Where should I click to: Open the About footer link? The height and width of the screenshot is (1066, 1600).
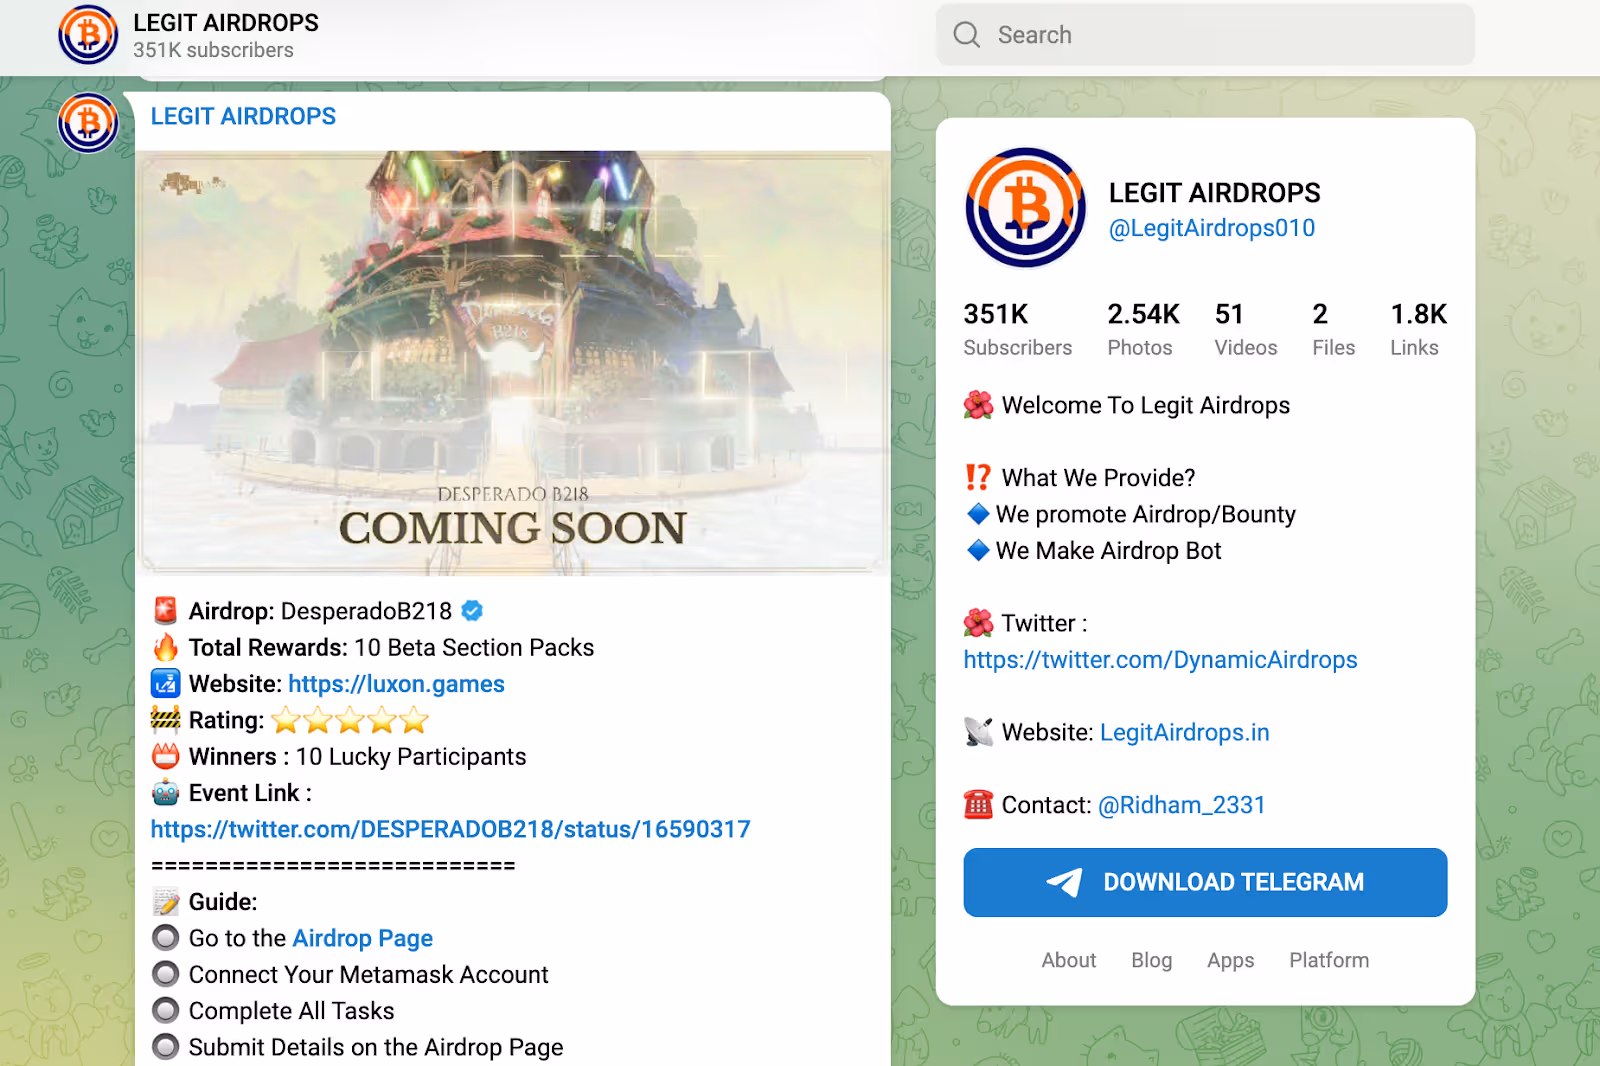click(x=1069, y=960)
